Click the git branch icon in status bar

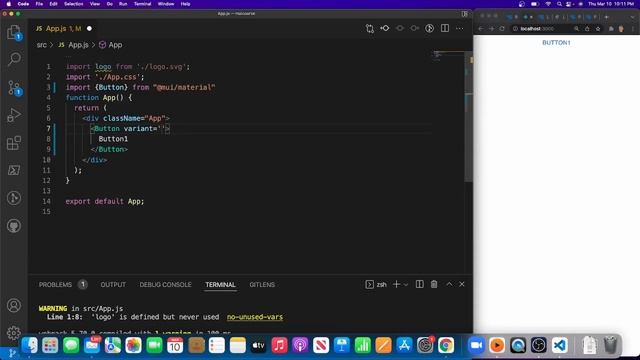click(x=11, y=353)
